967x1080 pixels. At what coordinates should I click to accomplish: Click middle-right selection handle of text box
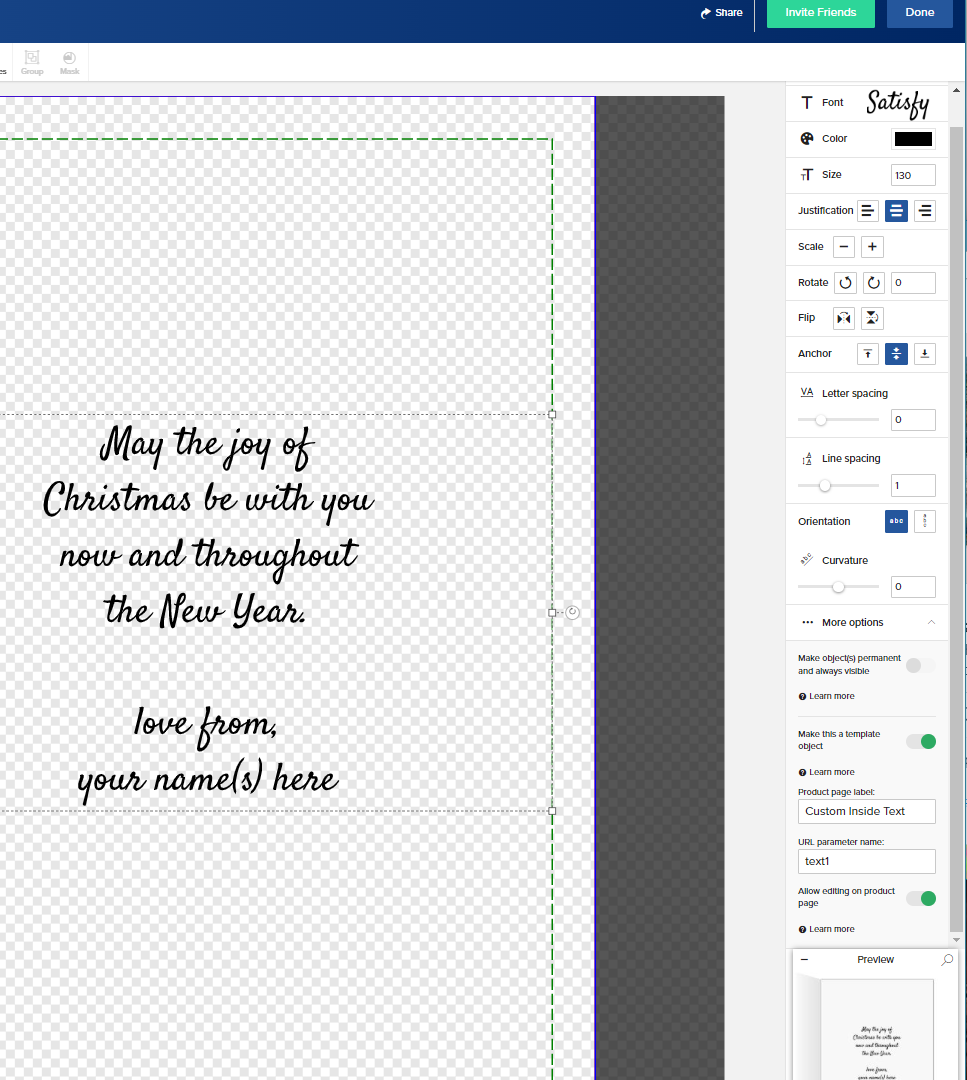click(552, 612)
